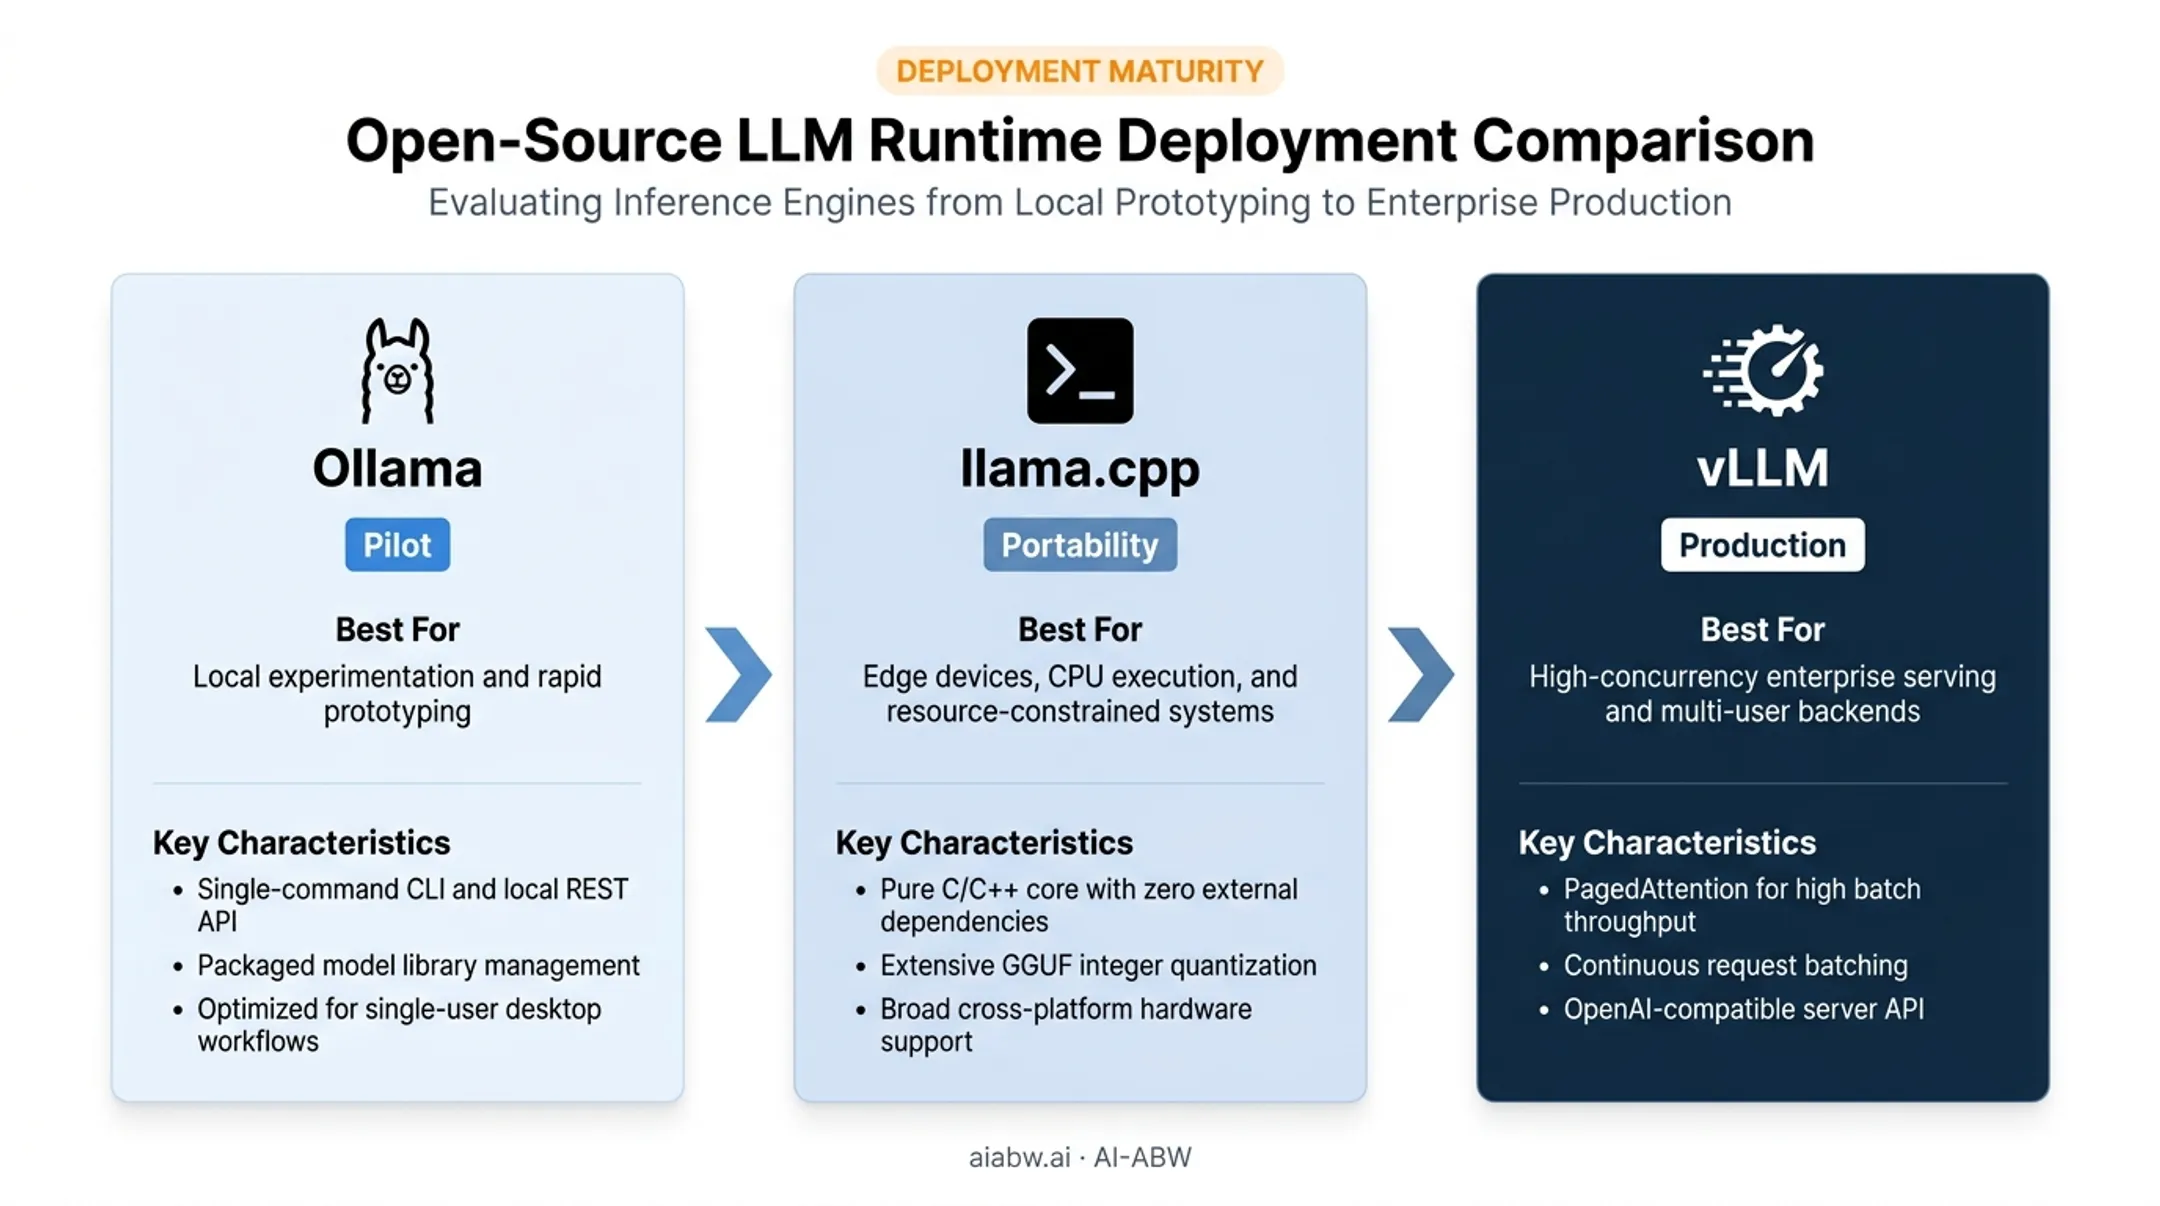
Task: Click 'Optimized for single-user desktop workflows' bullet
Action: [x=399, y=1025]
